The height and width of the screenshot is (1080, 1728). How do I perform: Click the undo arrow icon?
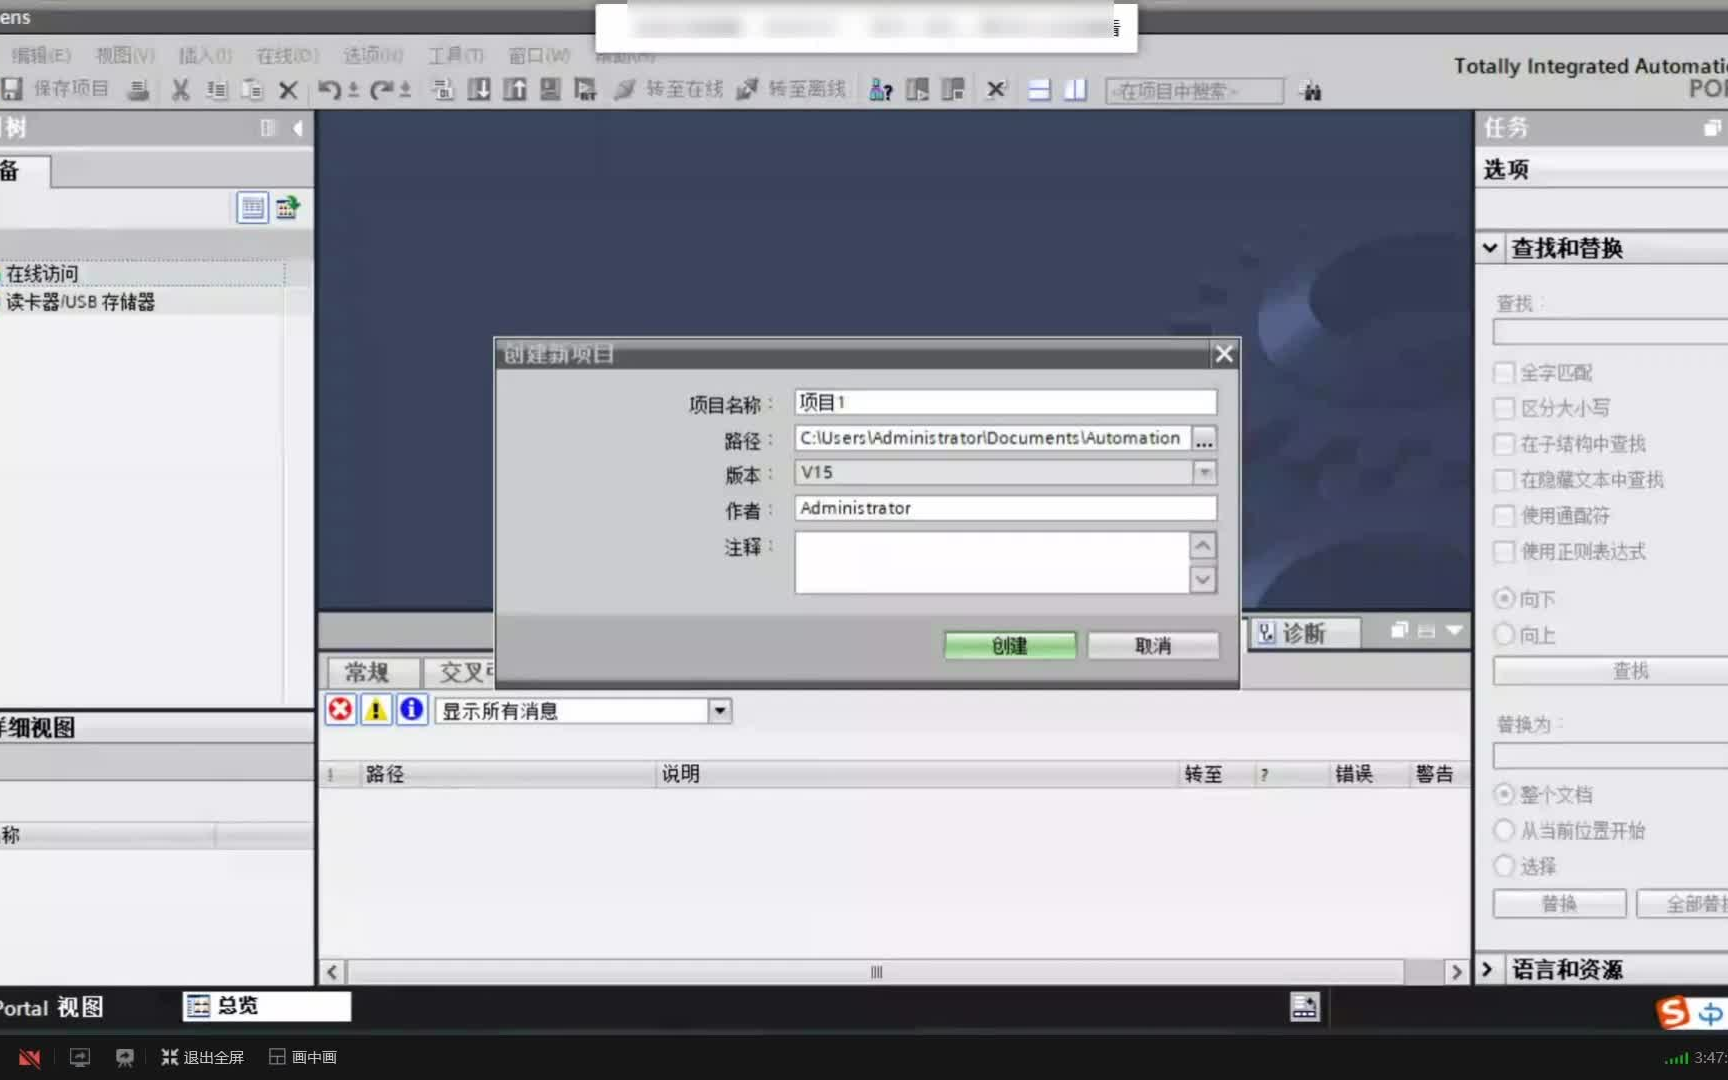click(329, 90)
